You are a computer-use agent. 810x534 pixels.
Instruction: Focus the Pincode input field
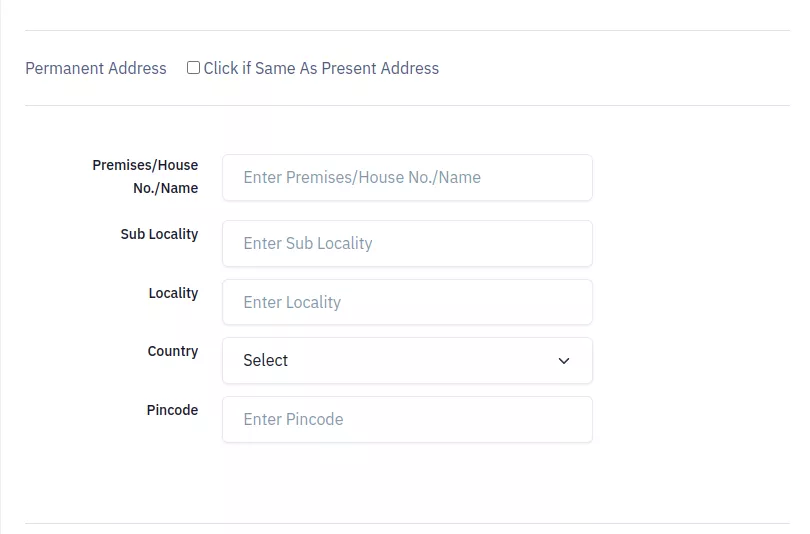(x=407, y=419)
